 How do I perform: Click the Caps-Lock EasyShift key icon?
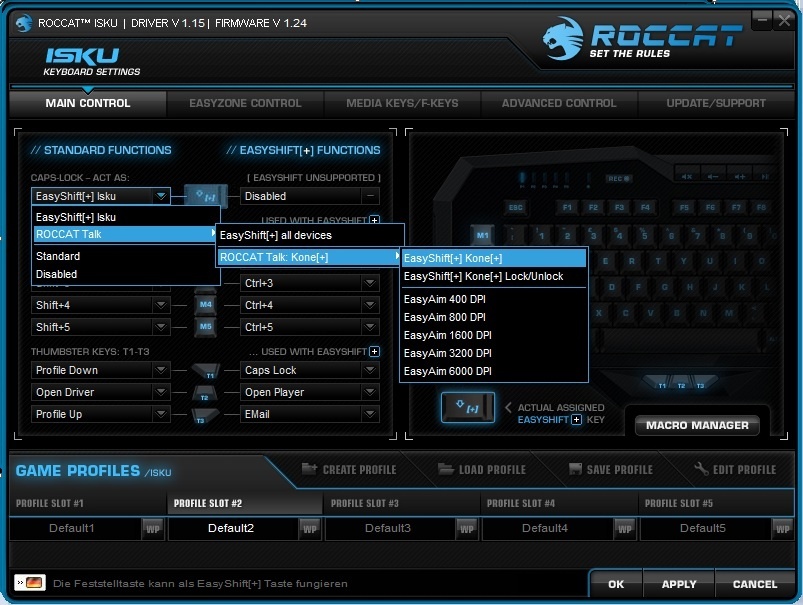[206, 196]
